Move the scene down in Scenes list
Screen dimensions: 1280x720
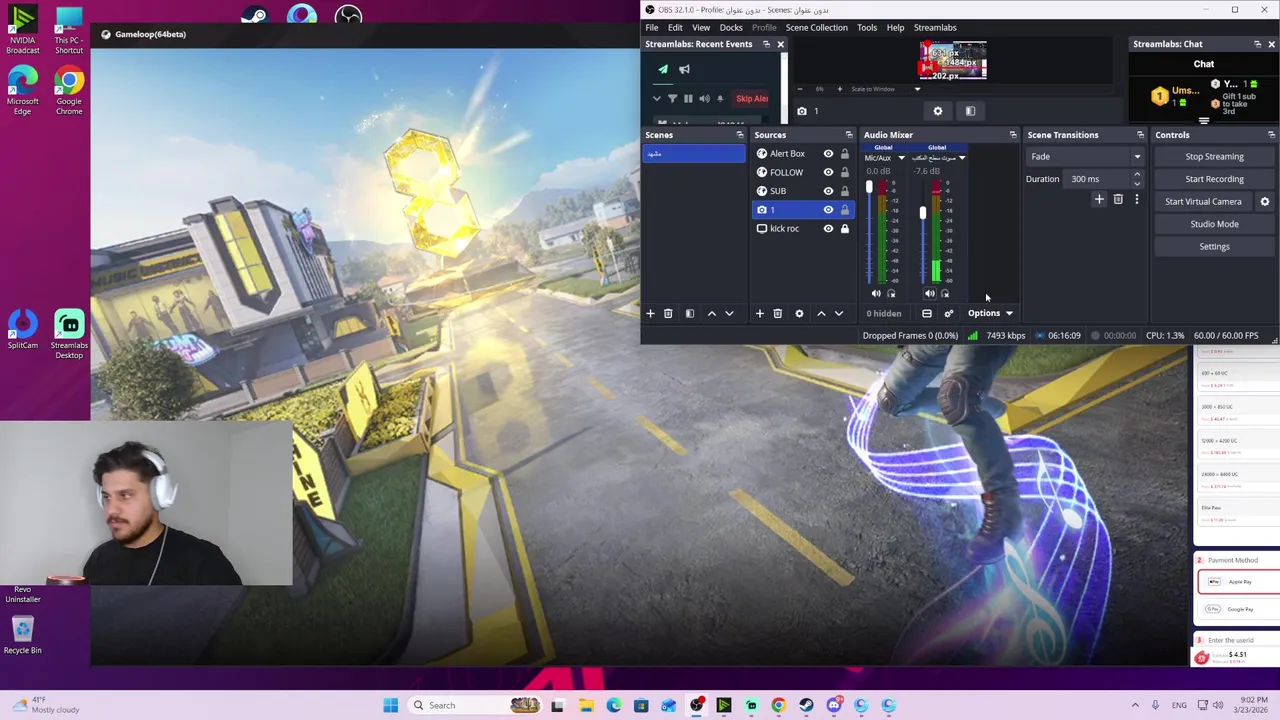(x=729, y=314)
